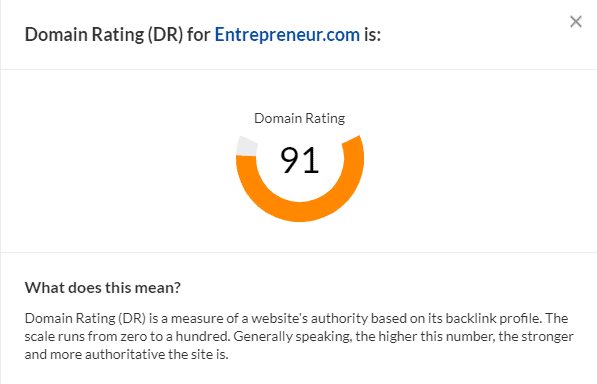Click the word 'measure' in the description
597x384 pixels.
click(197, 318)
